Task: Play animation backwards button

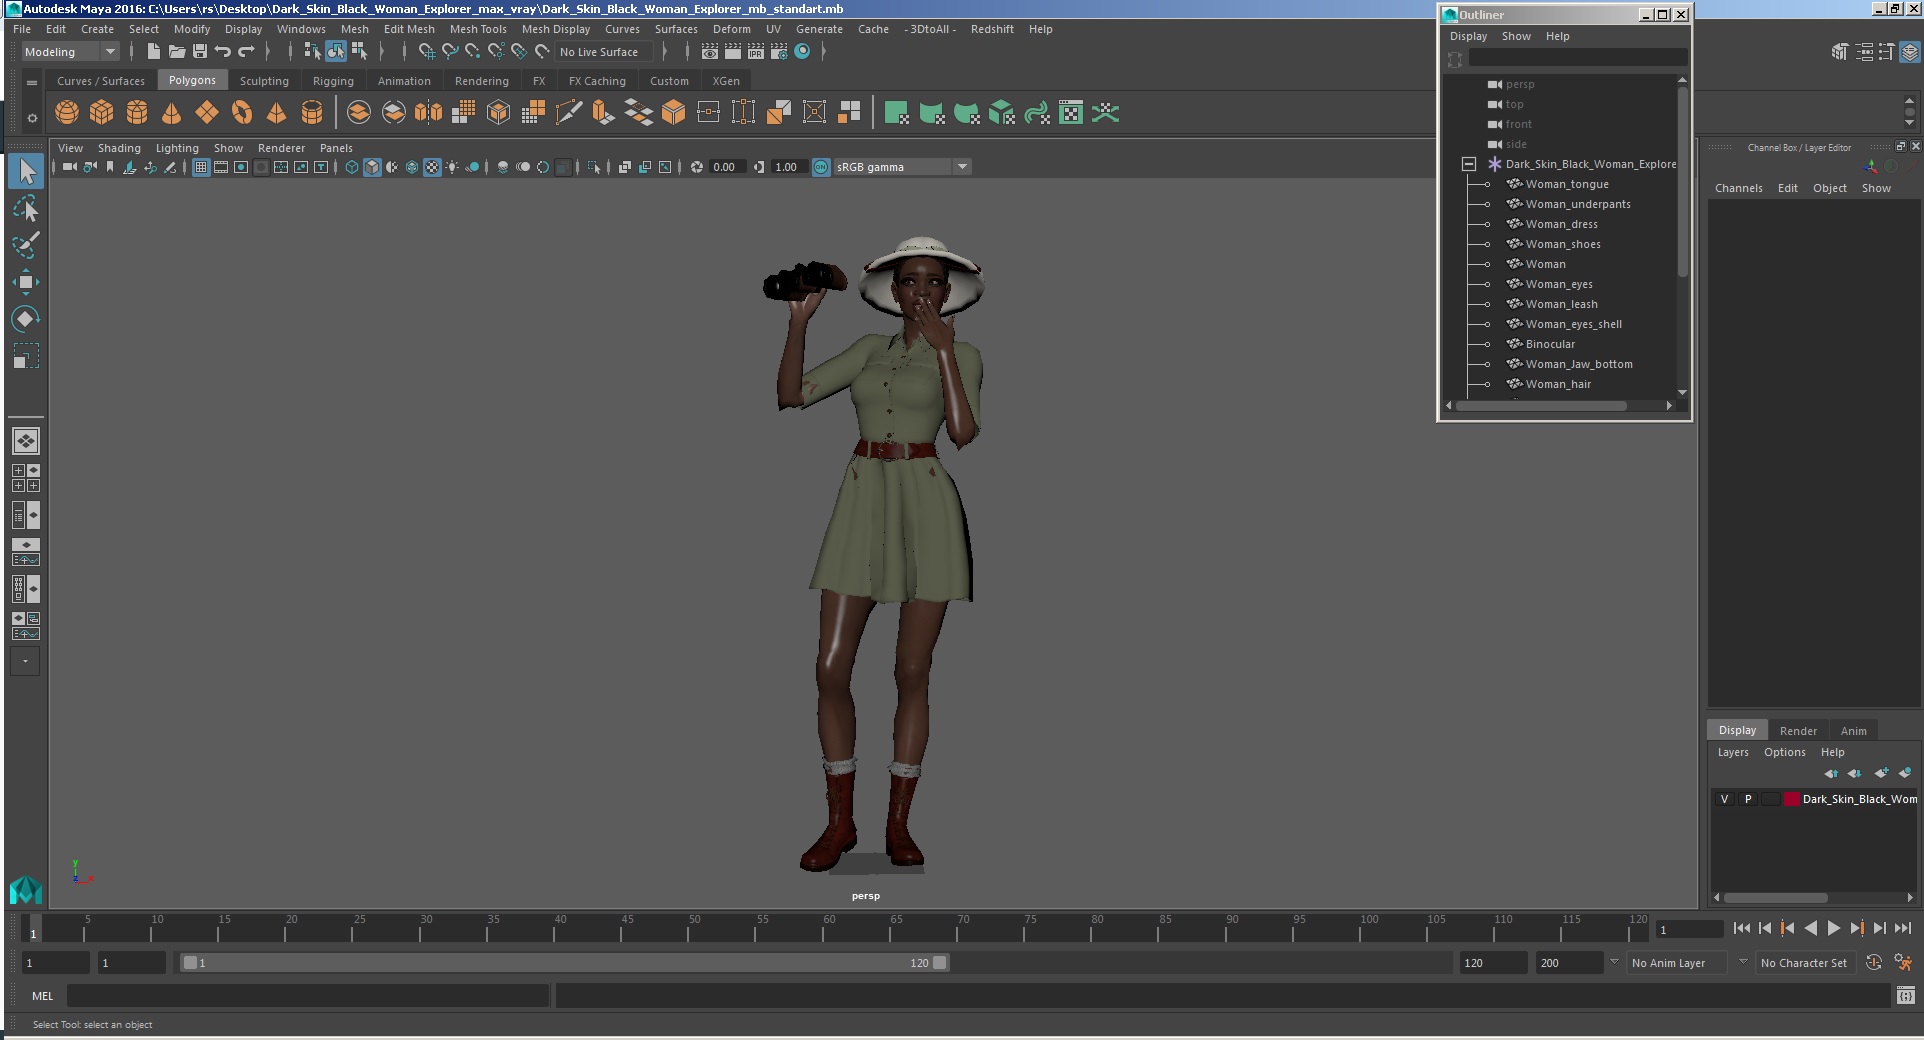Action: pyautogui.click(x=1810, y=929)
